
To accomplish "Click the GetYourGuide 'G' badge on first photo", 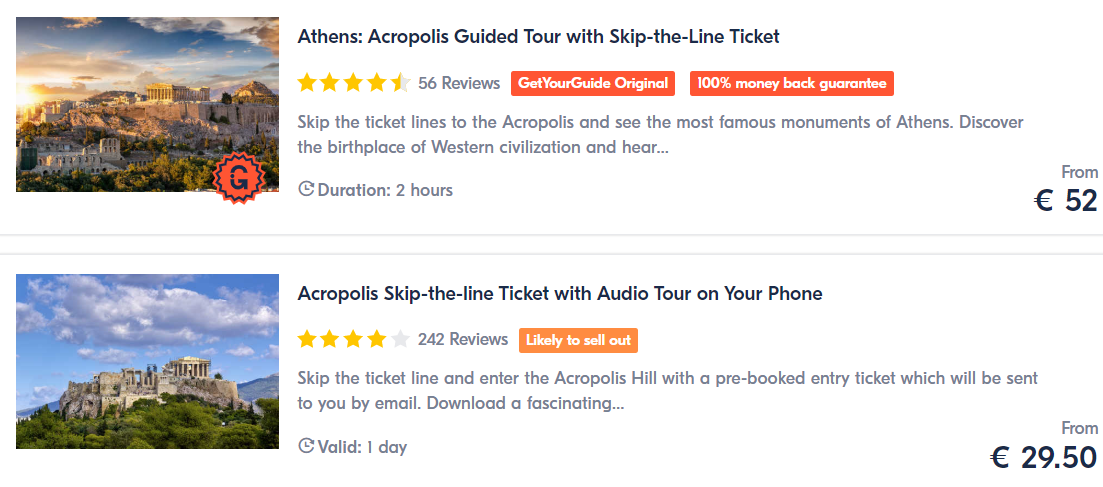I will point(240,179).
